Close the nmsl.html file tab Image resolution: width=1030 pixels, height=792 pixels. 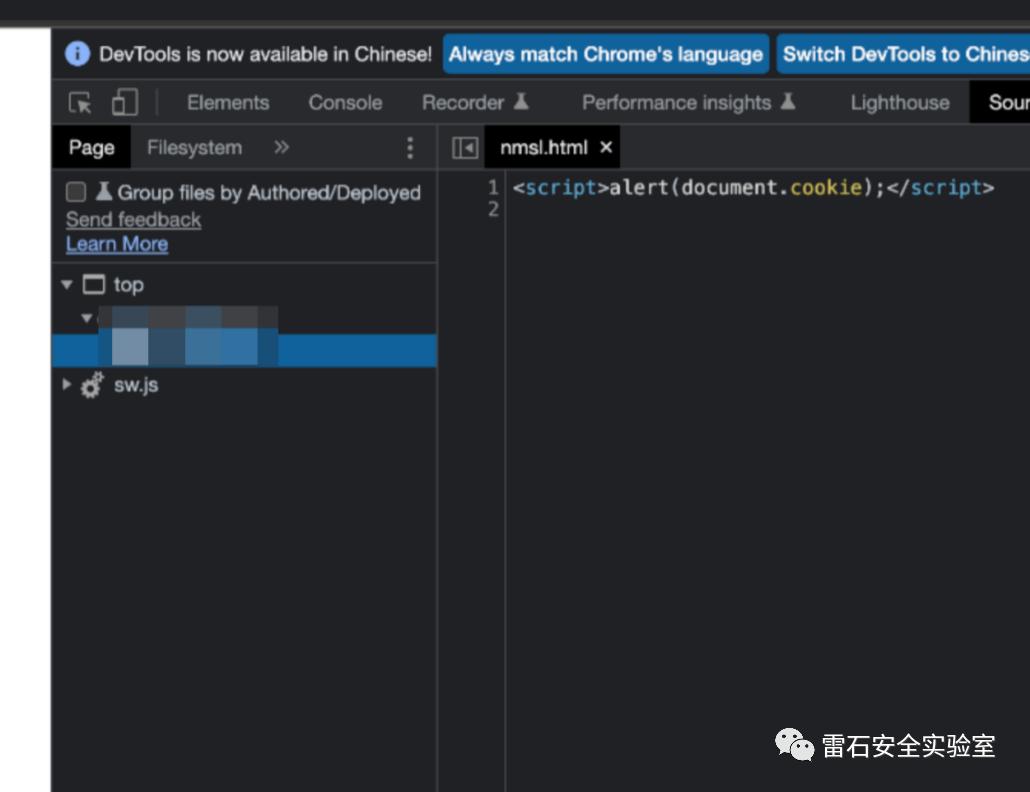click(x=606, y=147)
